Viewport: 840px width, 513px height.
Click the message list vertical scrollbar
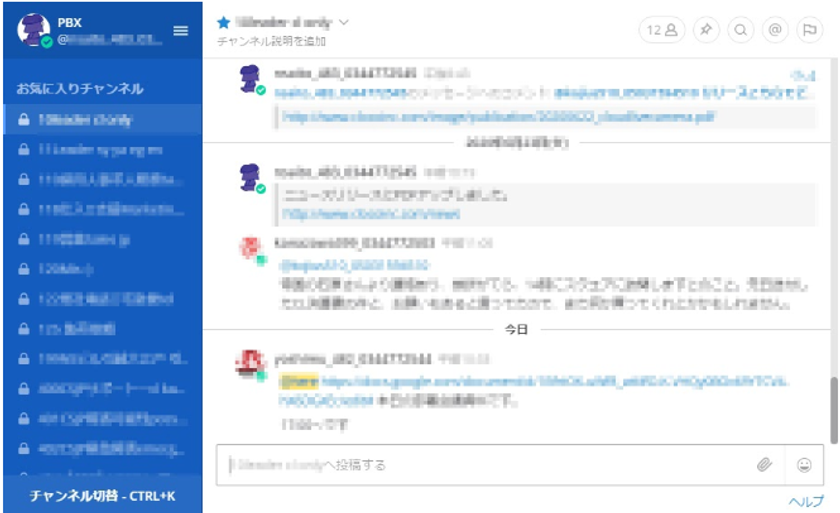(x=834, y=410)
